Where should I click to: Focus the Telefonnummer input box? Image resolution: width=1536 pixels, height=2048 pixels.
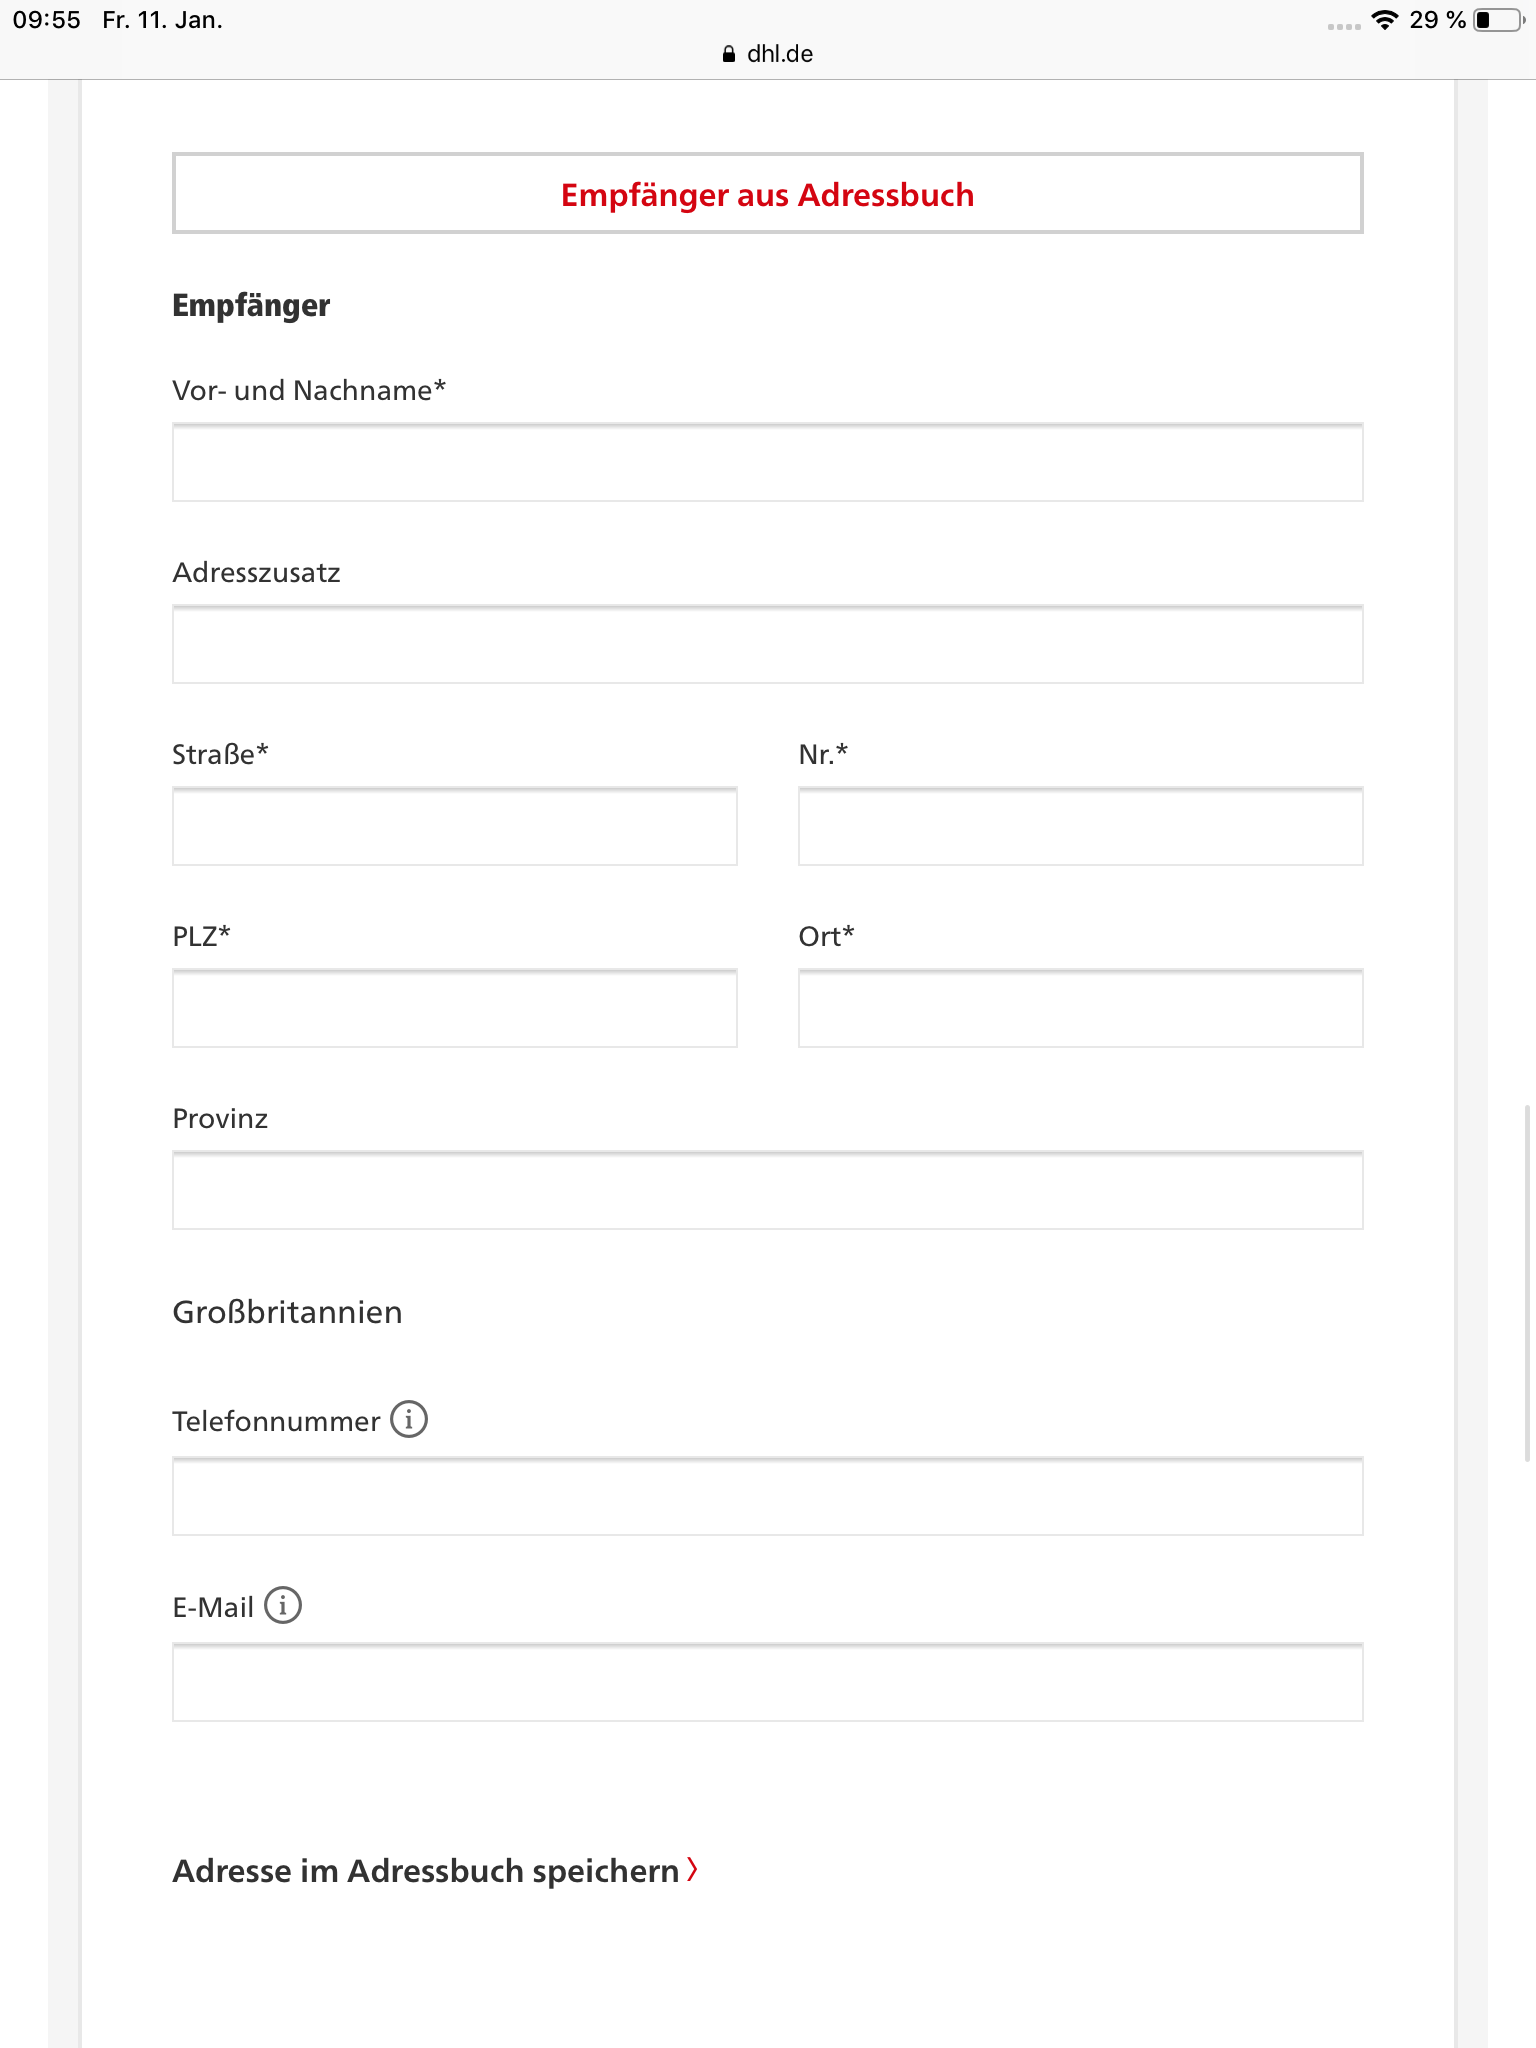click(767, 1497)
